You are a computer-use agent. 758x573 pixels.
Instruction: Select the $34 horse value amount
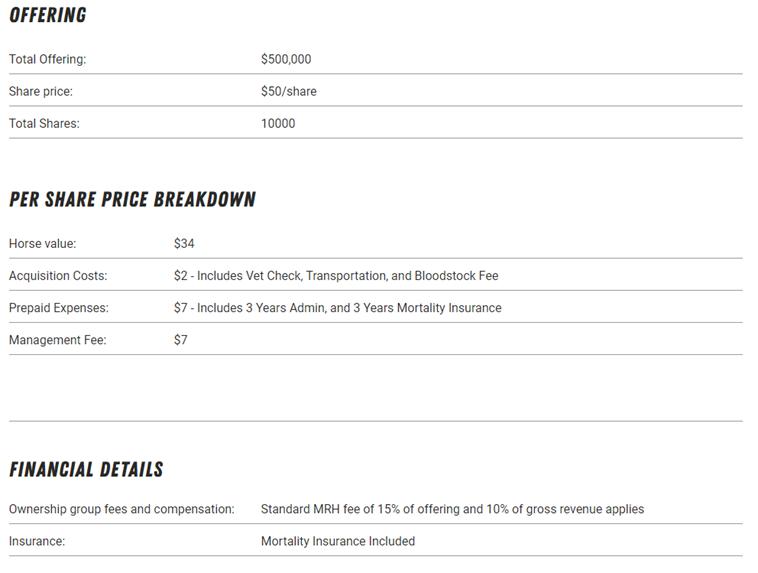184,243
